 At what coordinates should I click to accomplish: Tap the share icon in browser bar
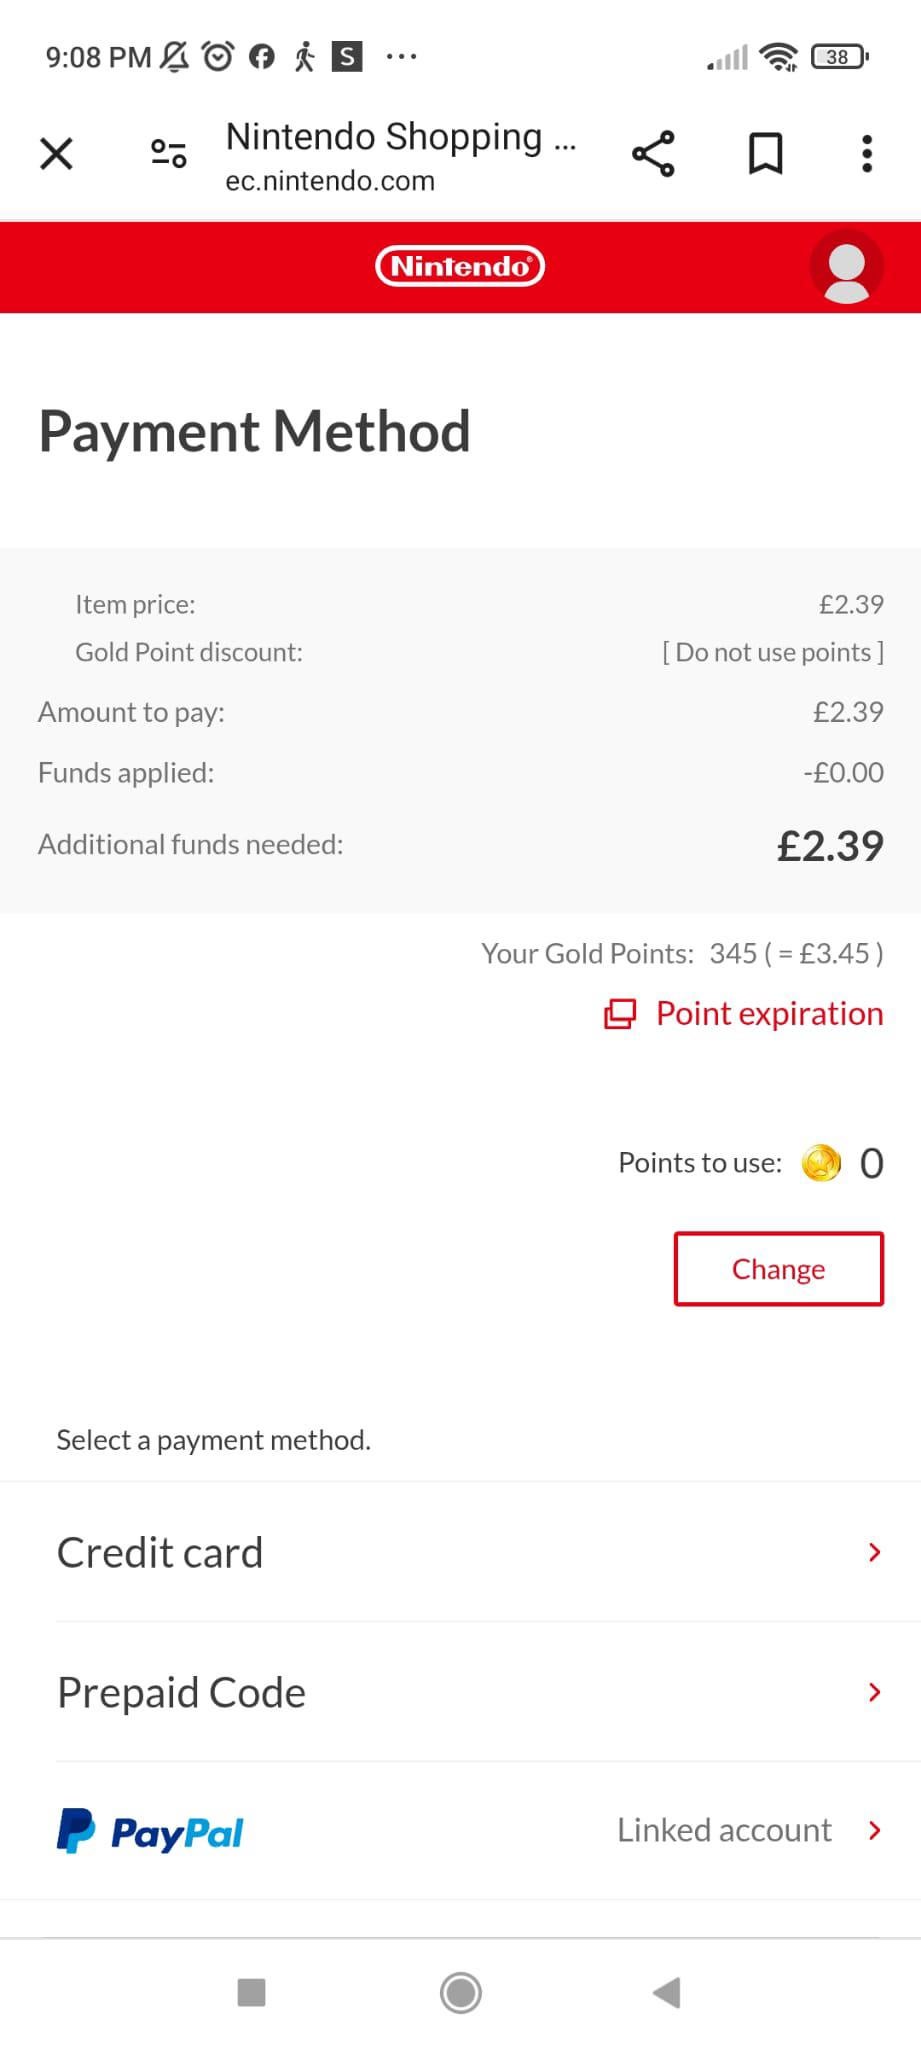coord(653,154)
